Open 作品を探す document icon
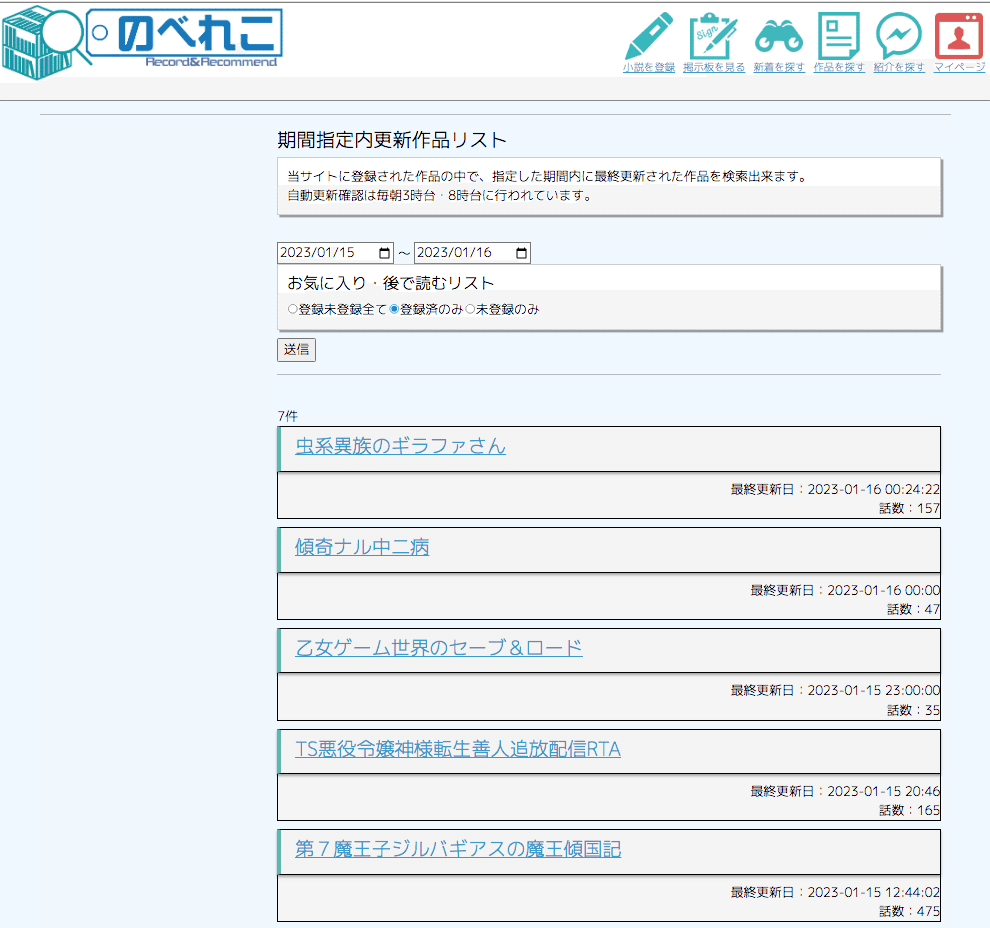The height and width of the screenshot is (928, 990). 838,35
